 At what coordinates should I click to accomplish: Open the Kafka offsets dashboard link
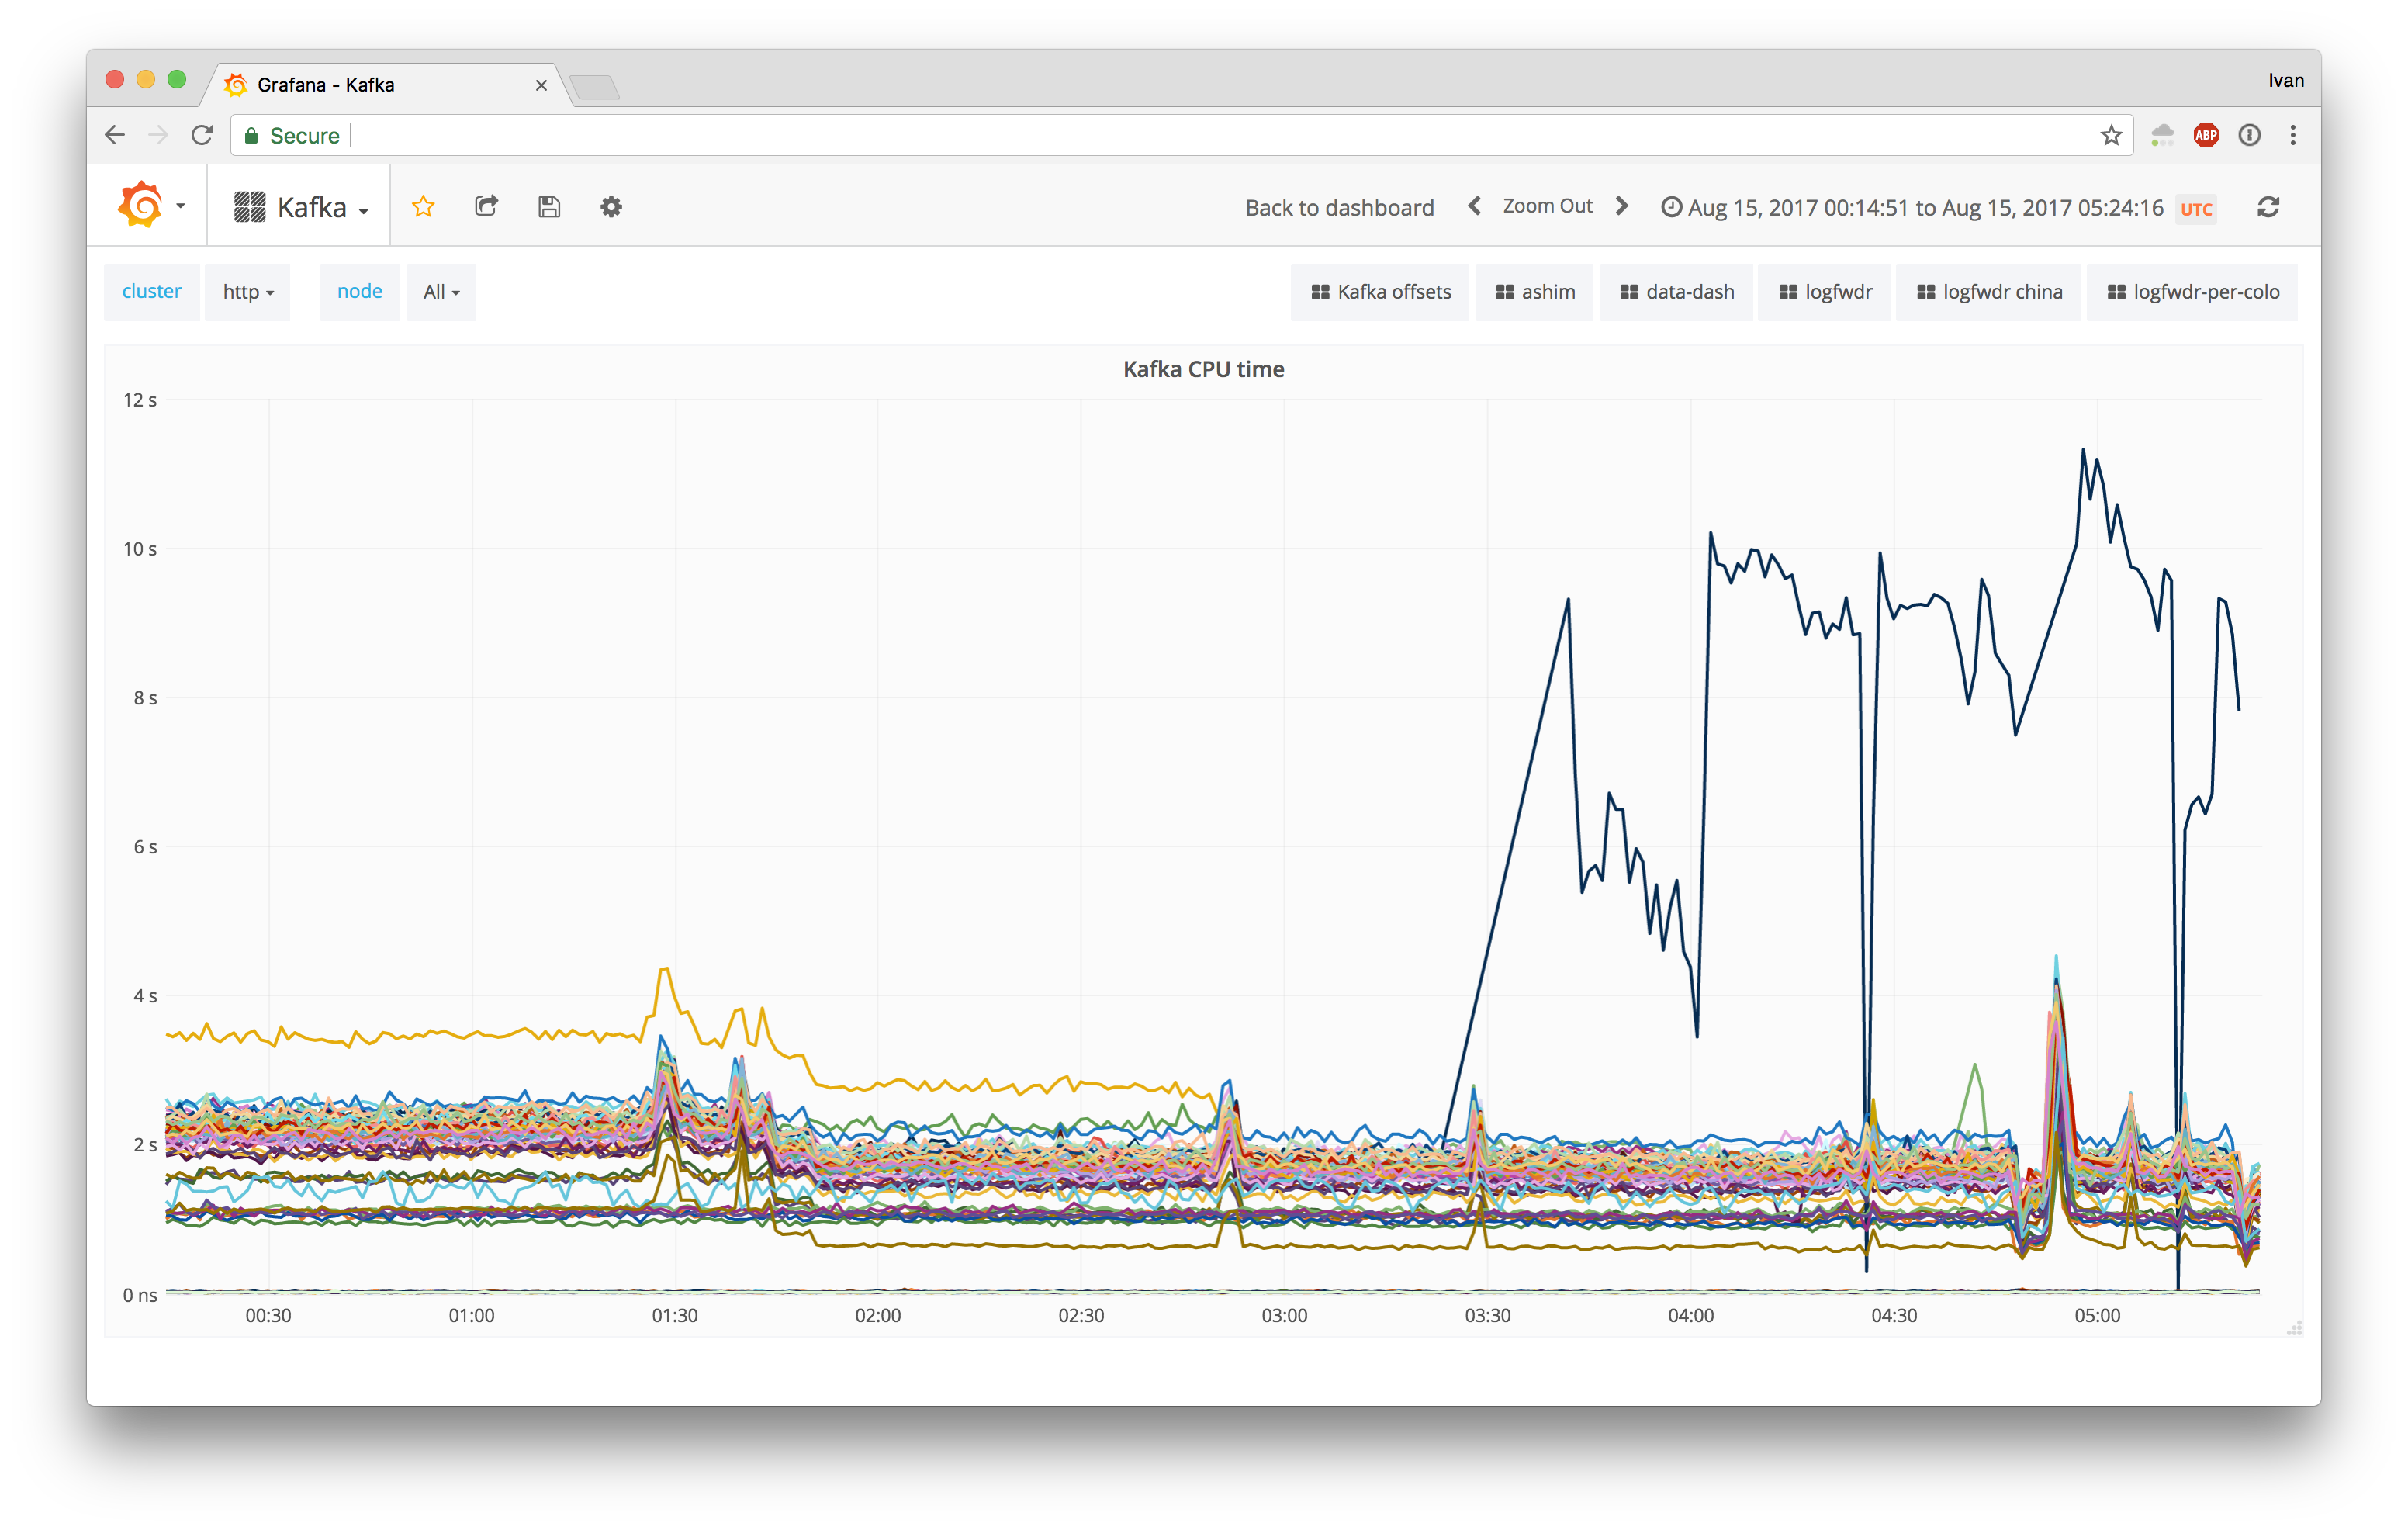pos(1380,292)
